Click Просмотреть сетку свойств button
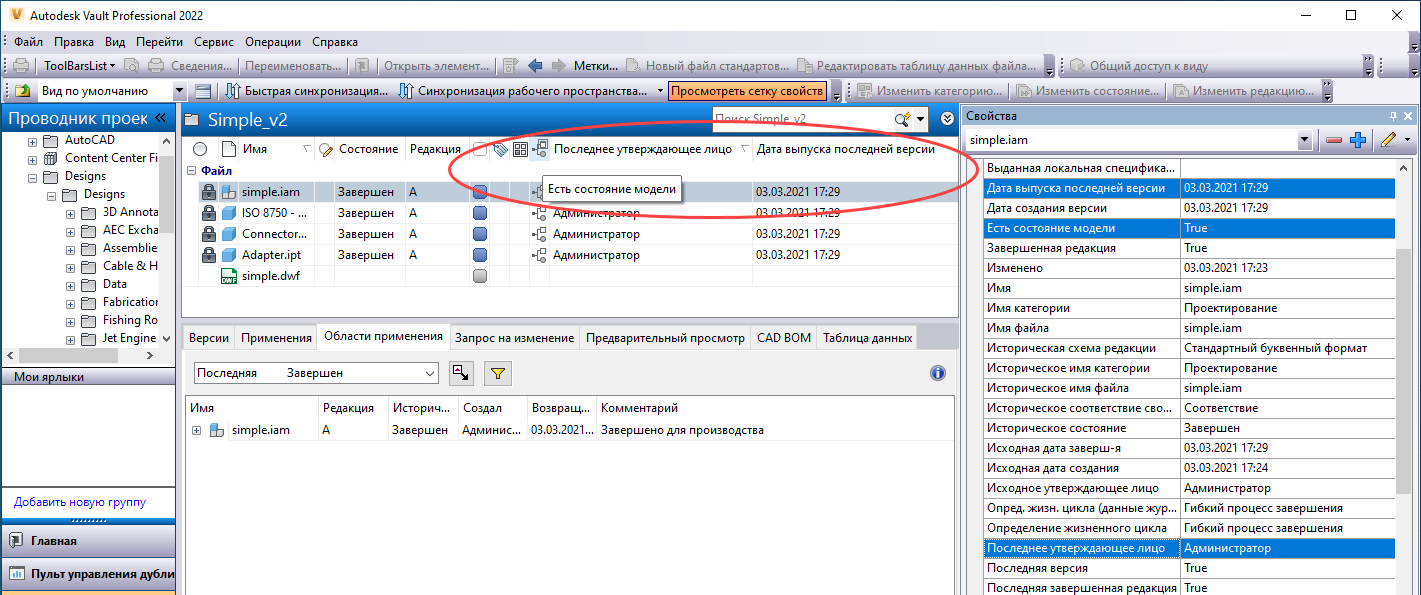The image size is (1421, 595). [x=748, y=91]
